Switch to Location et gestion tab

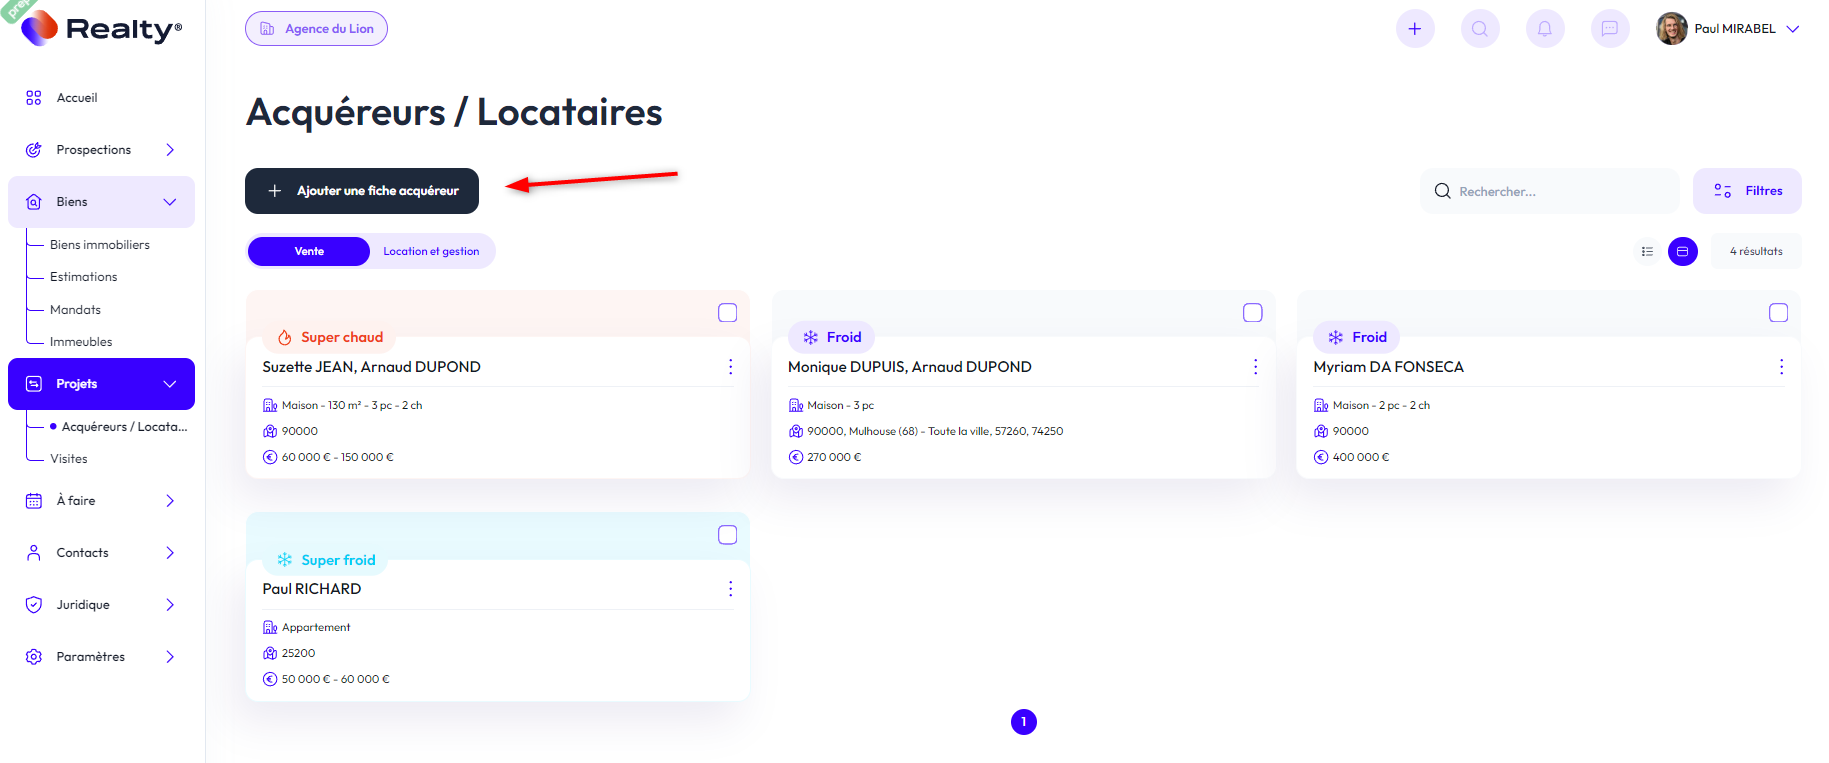click(431, 251)
